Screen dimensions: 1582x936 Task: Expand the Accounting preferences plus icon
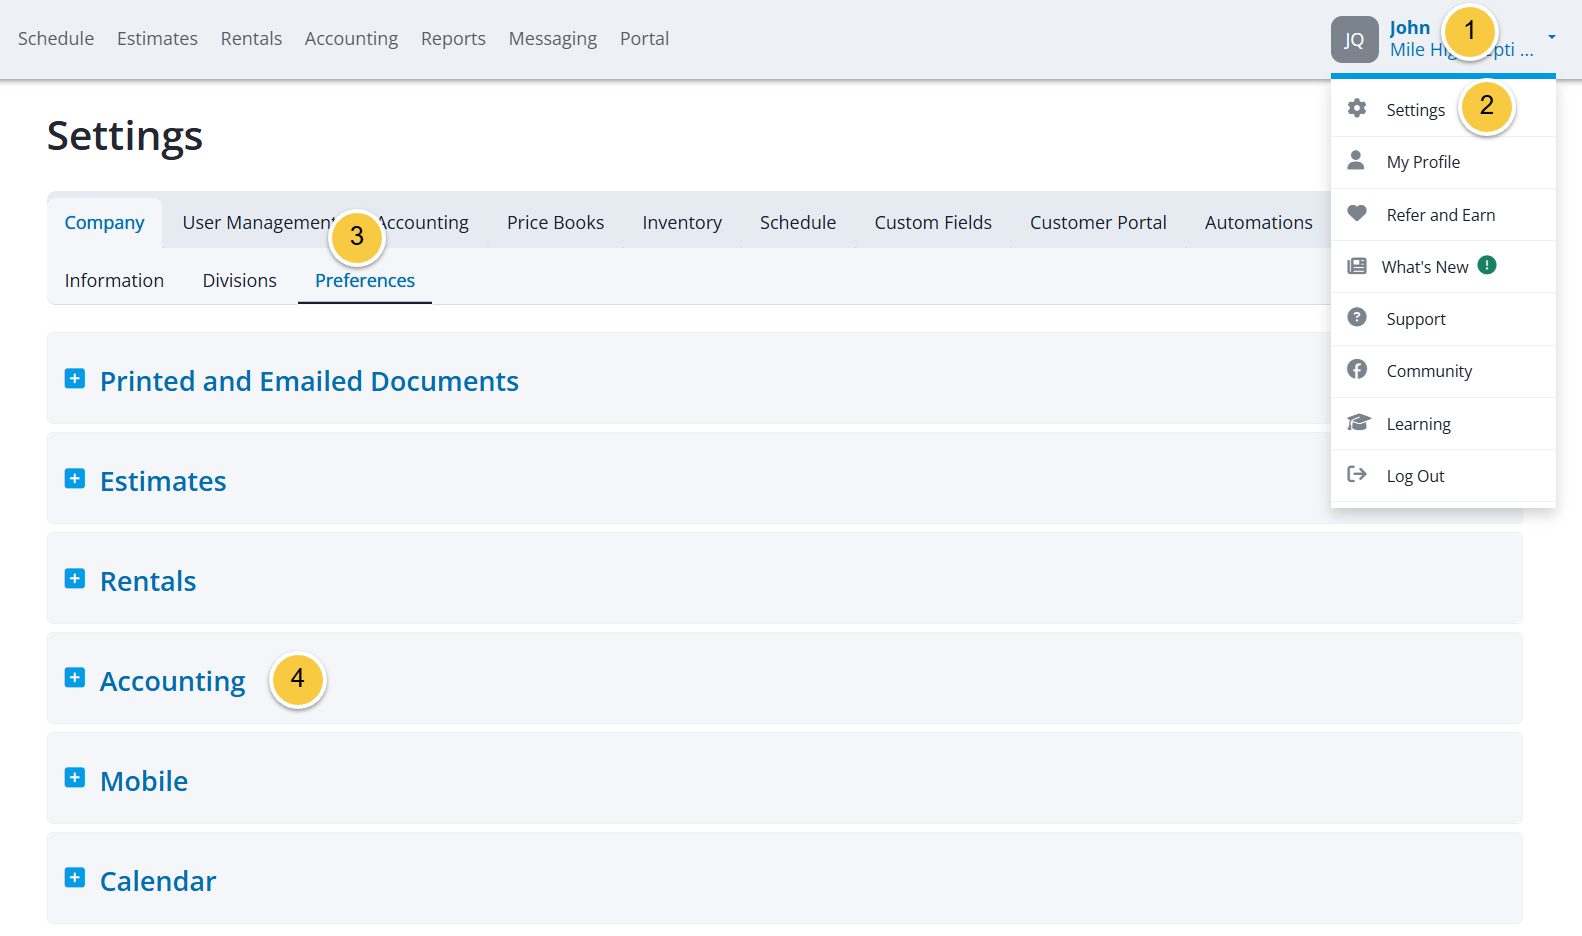tap(75, 677)
